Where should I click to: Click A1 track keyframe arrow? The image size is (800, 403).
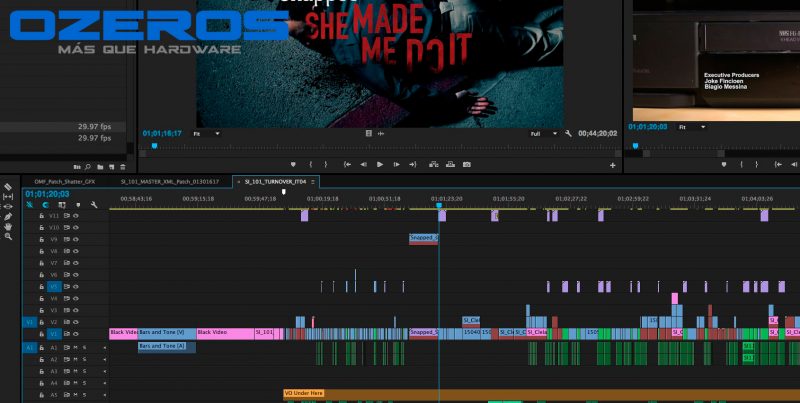pyautogui.click(x=105, y=348)
